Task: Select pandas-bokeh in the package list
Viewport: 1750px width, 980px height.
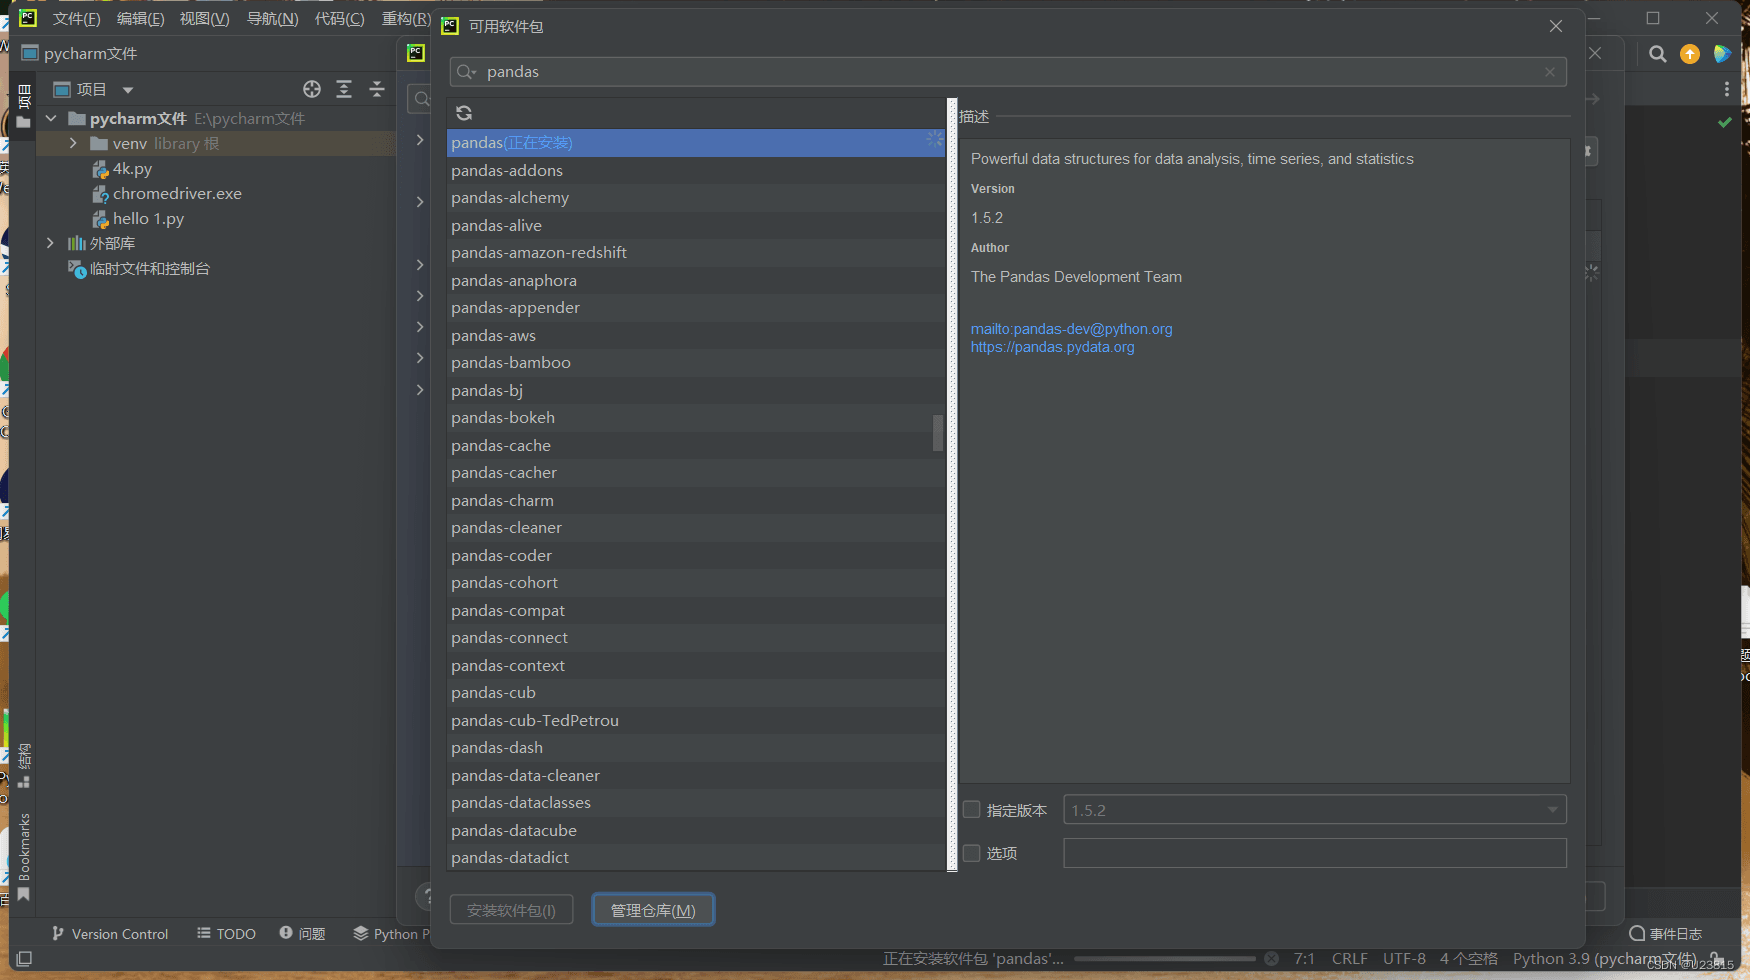Action: pos(503,418)
